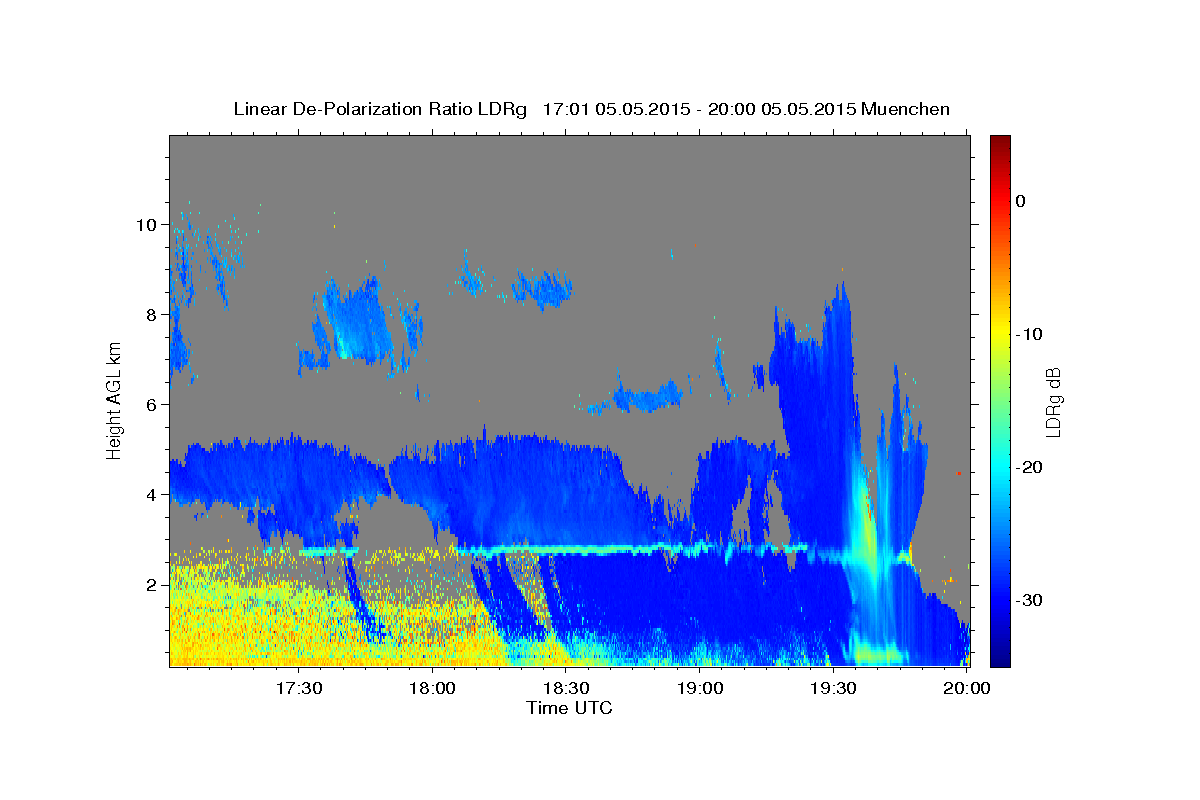Screen dimensions: 1200x800
Task: Click the 19:00 time tick label
Action: [x=700, y=688]
